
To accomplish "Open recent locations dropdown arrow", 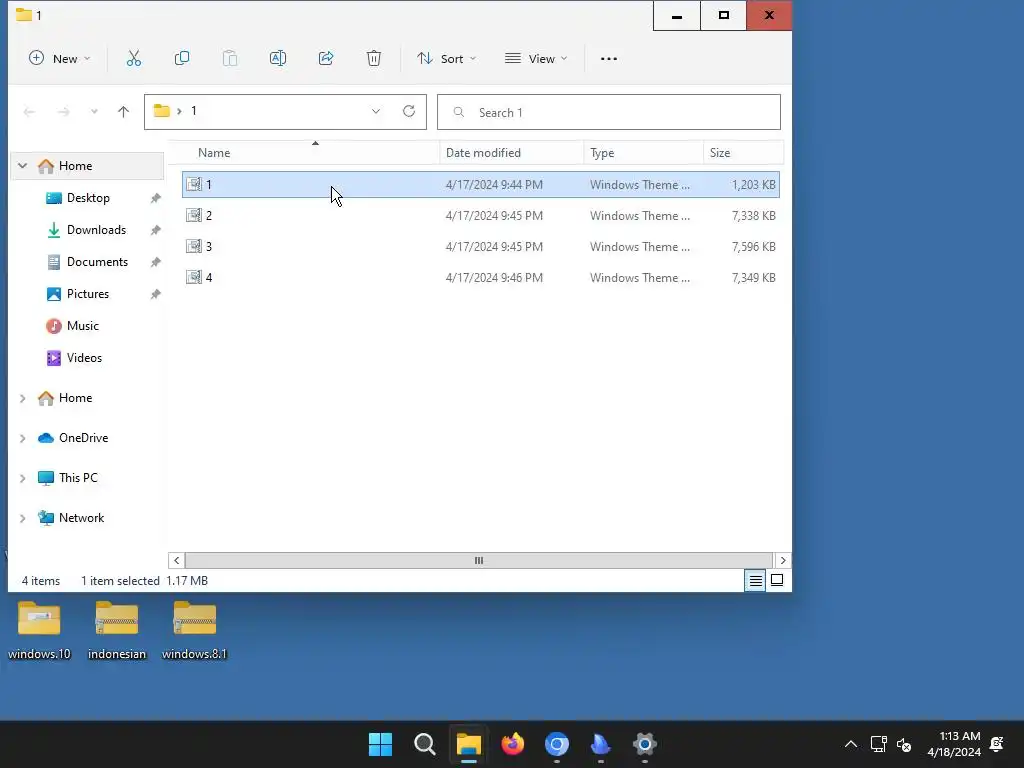I will [94, 112].
